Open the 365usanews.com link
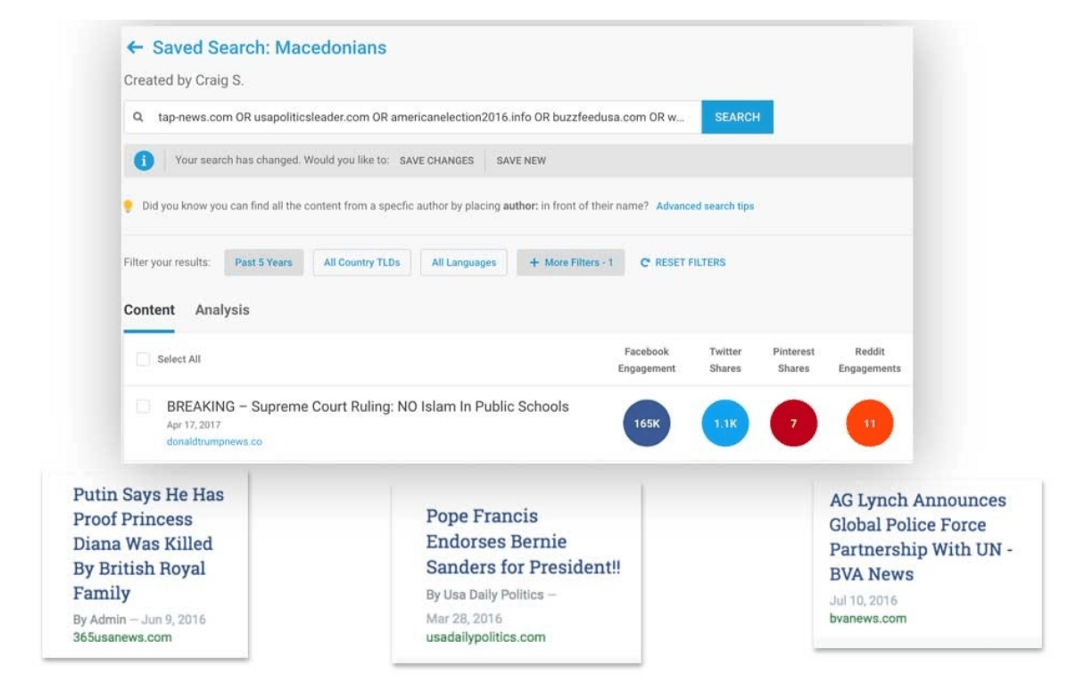Viewport: 1067px width, 681px height. click(122, 637)
